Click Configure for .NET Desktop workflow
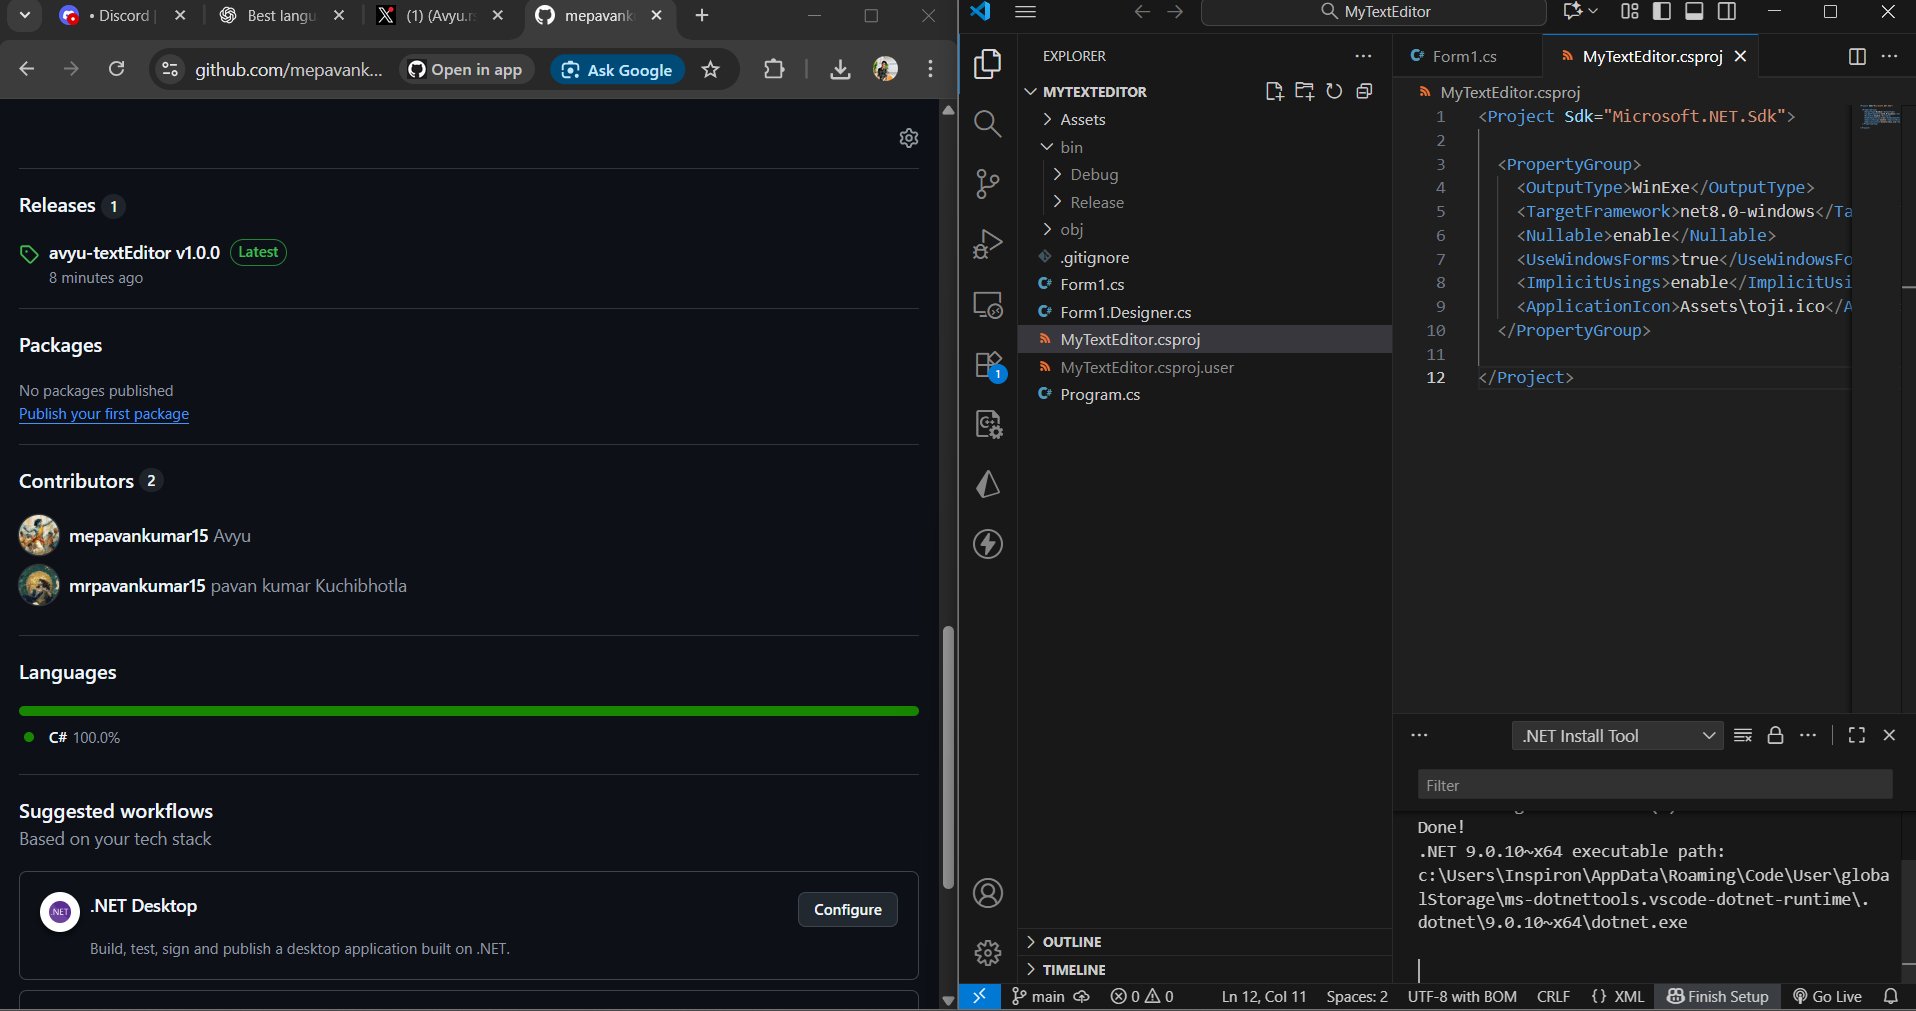 click(x=847, y=910)
